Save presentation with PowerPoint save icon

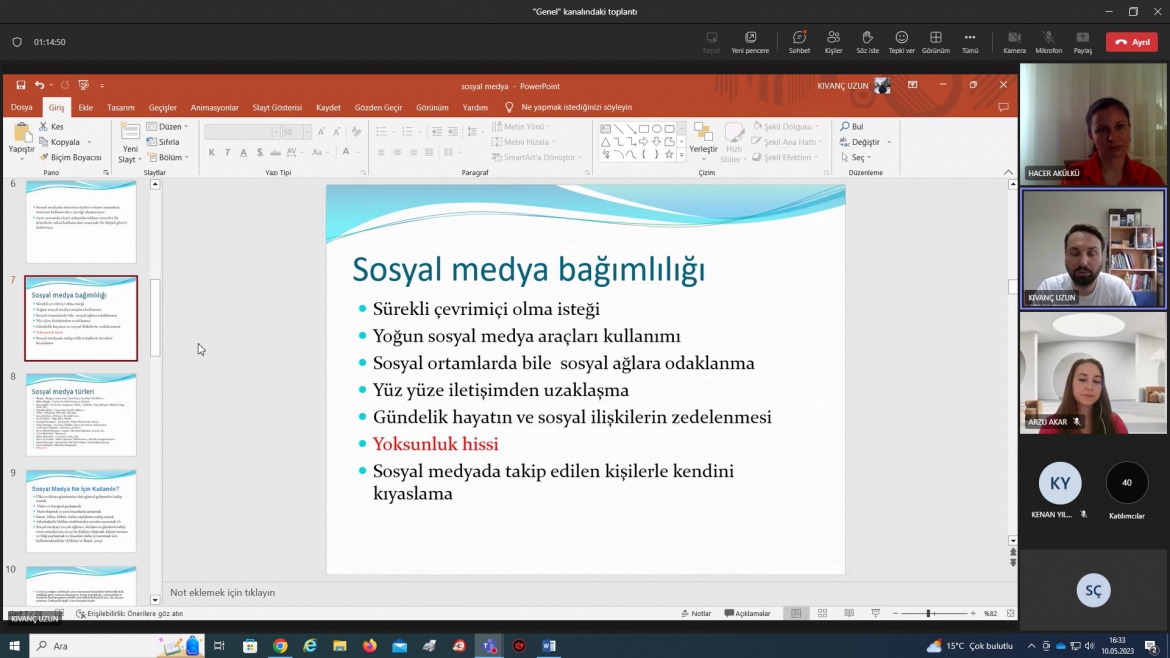(x=21, y=85)
